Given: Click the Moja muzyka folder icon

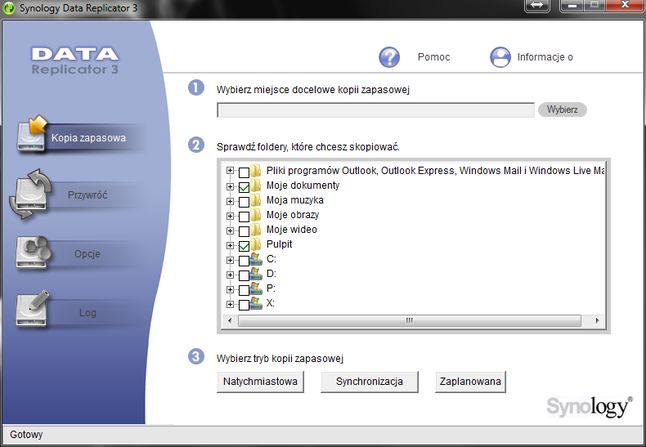Looking at the screenshot, I should tap(256, 201).
